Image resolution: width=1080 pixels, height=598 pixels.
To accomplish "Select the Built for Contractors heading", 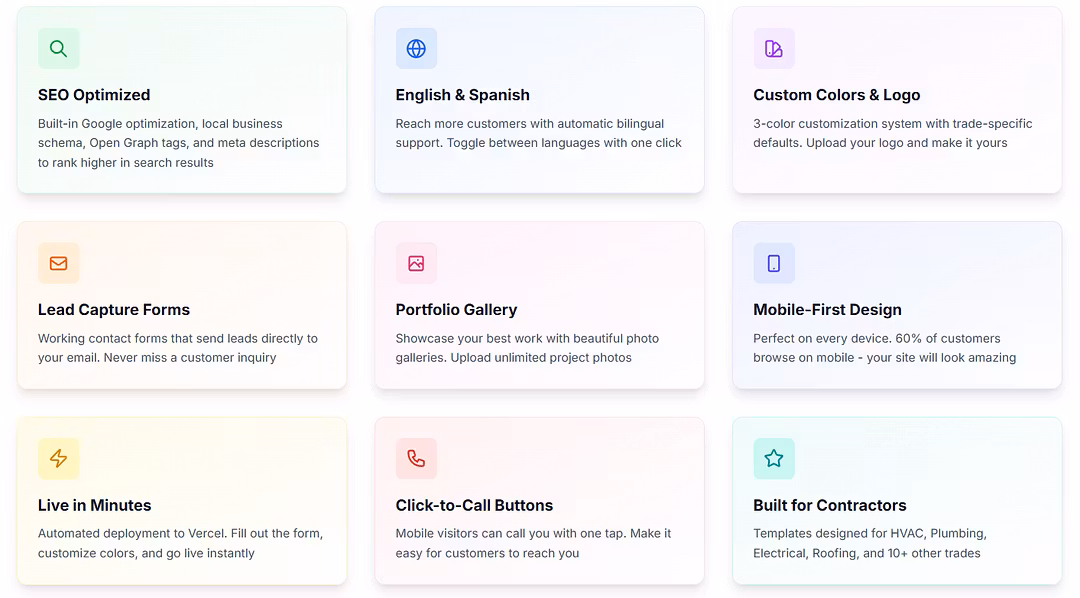I will point(829,505).
